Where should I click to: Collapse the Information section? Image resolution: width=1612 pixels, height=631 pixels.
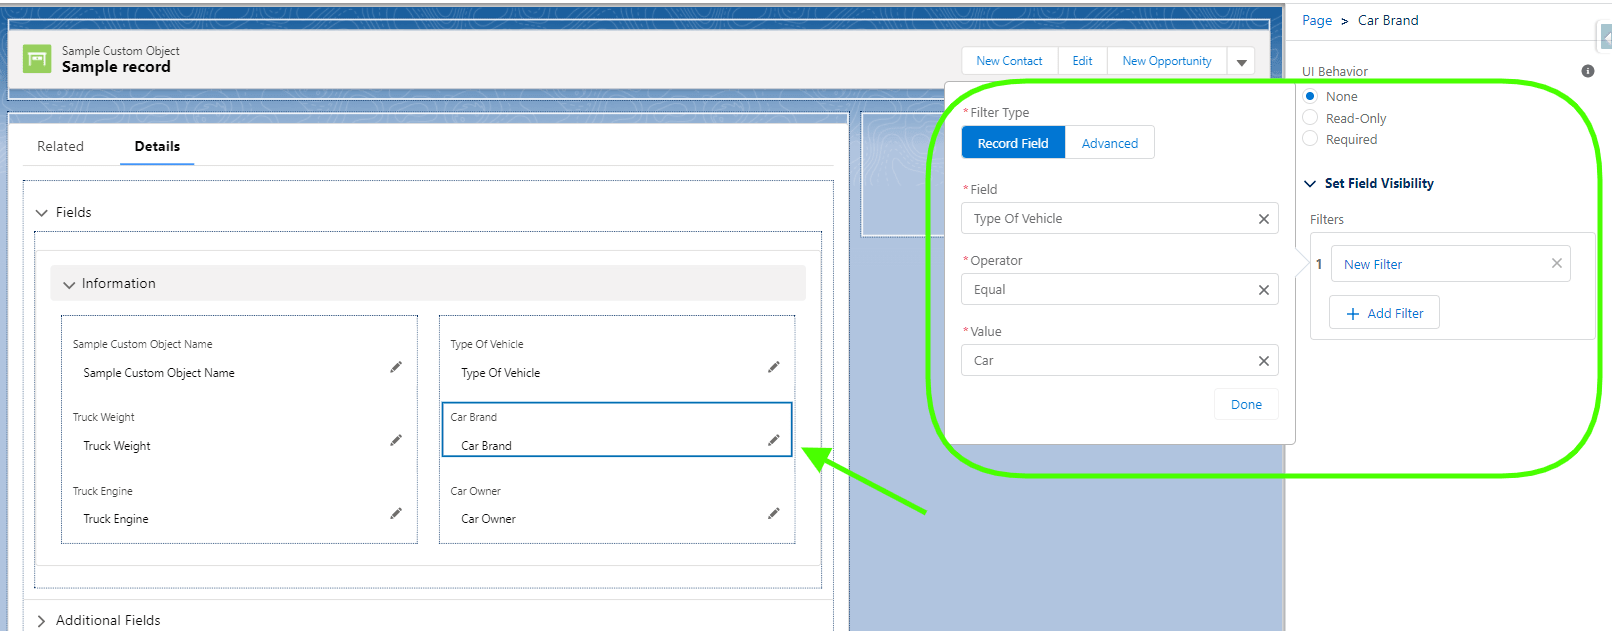click(69, 285)
